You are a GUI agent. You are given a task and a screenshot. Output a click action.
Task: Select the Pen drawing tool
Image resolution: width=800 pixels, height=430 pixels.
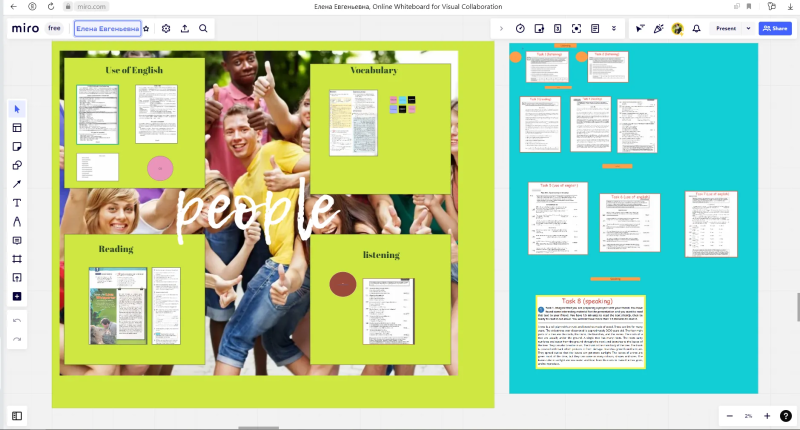pyautogui.click(x=17, y=221)
